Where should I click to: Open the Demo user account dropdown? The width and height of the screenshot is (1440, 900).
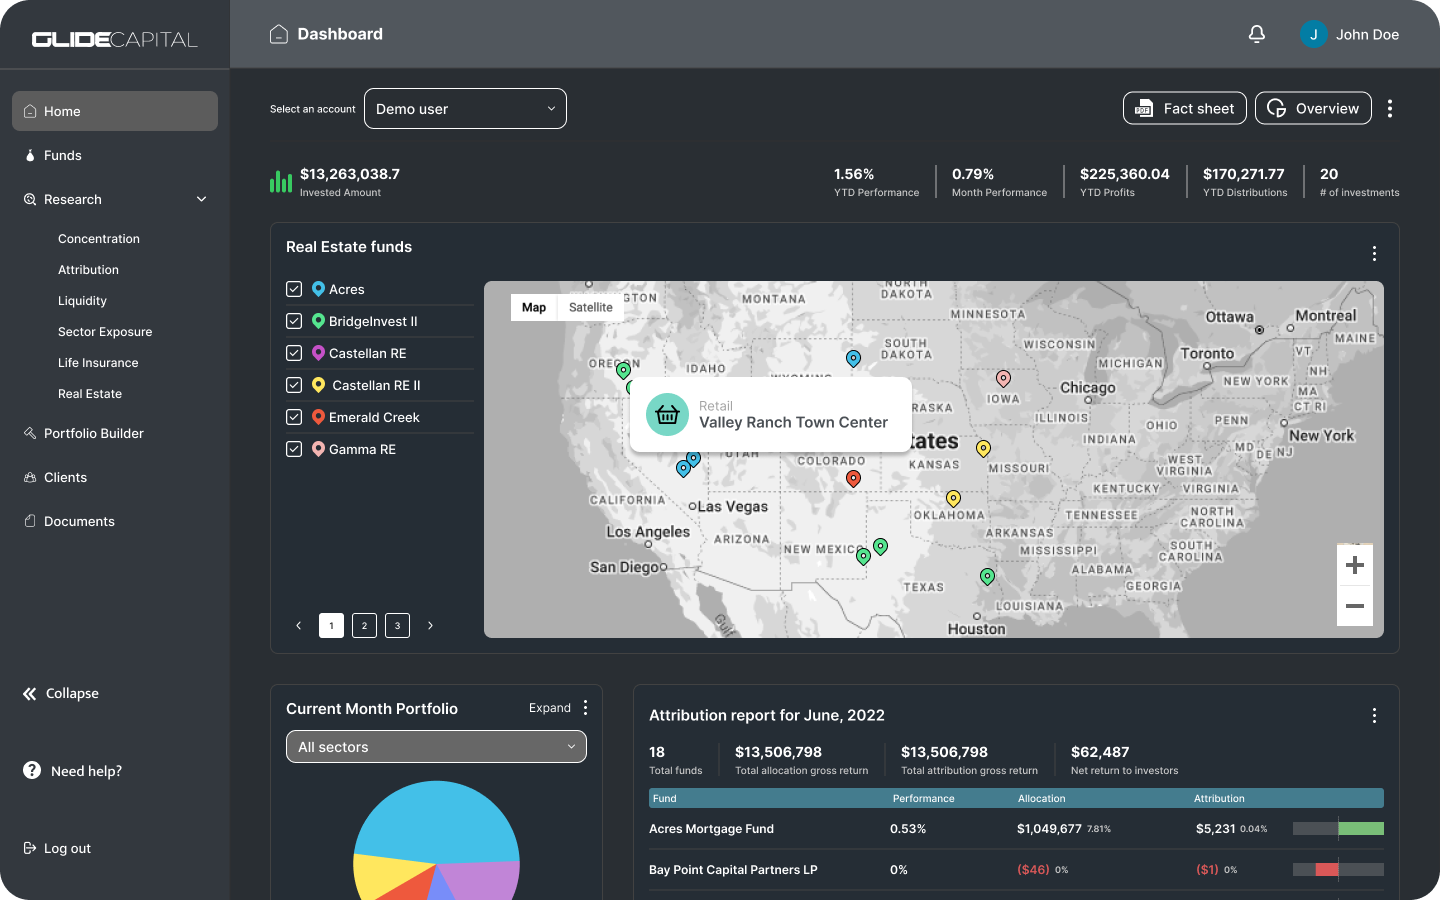click(x=465, y=108)
